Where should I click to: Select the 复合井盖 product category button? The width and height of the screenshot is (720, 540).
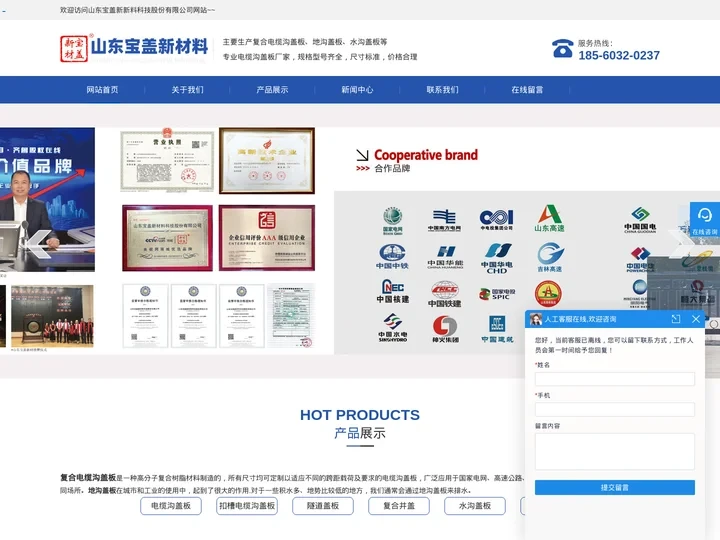pyautogui.click(x=399, y=506)
